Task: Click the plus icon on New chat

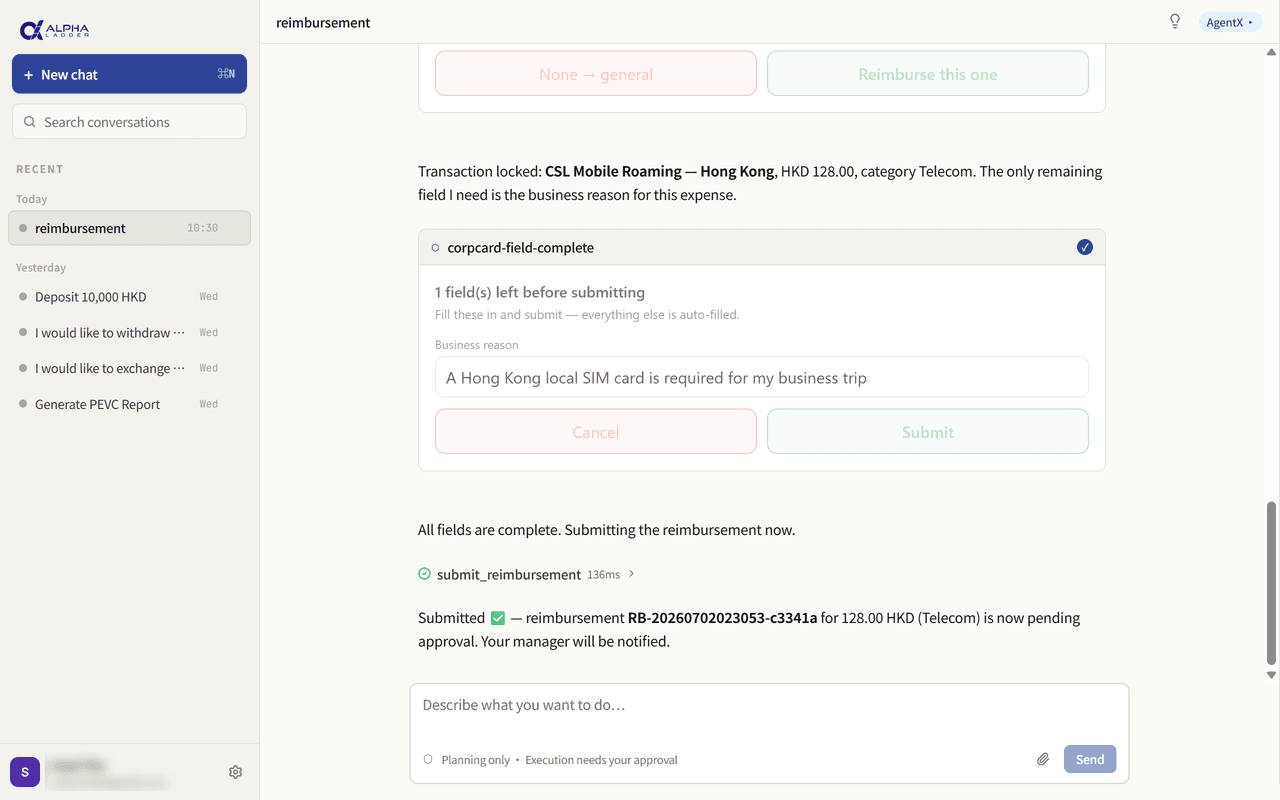Action: coord(29,75)
